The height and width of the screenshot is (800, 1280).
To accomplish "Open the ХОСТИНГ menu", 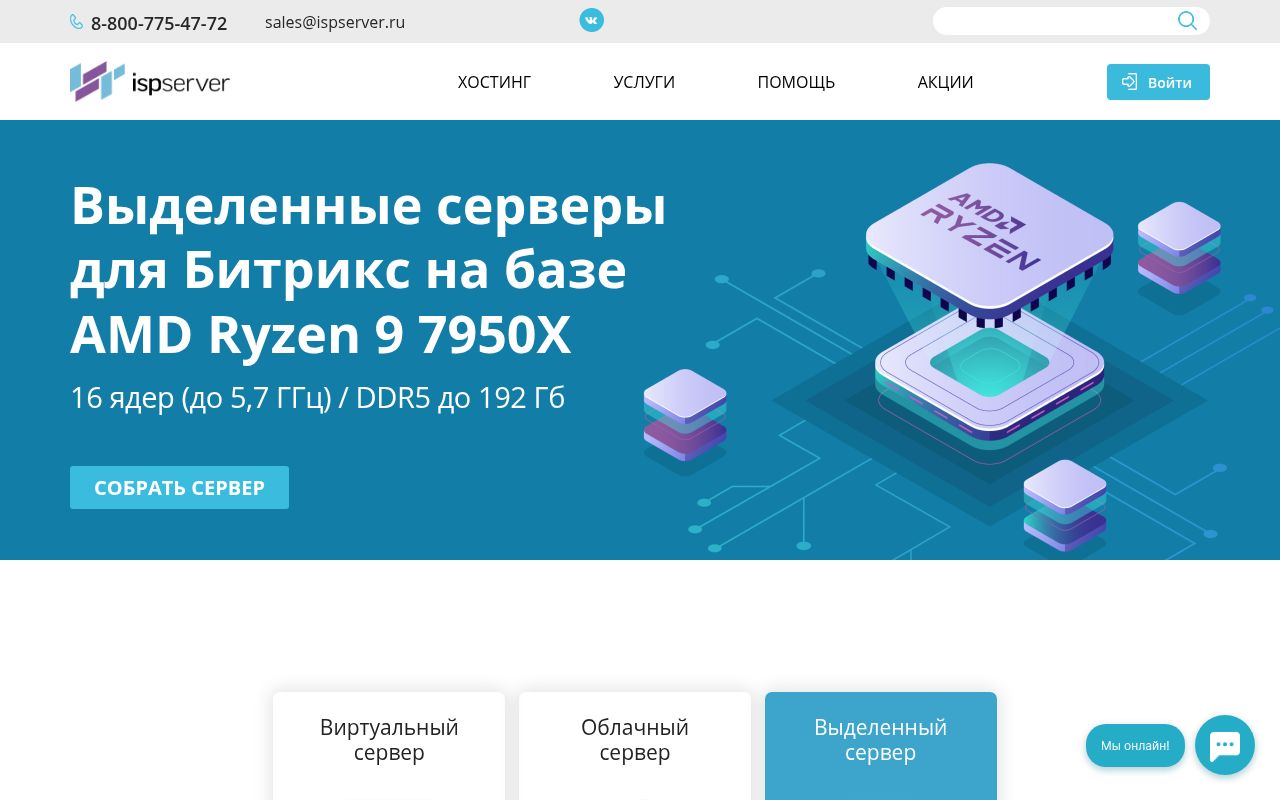I will point(494,82).
